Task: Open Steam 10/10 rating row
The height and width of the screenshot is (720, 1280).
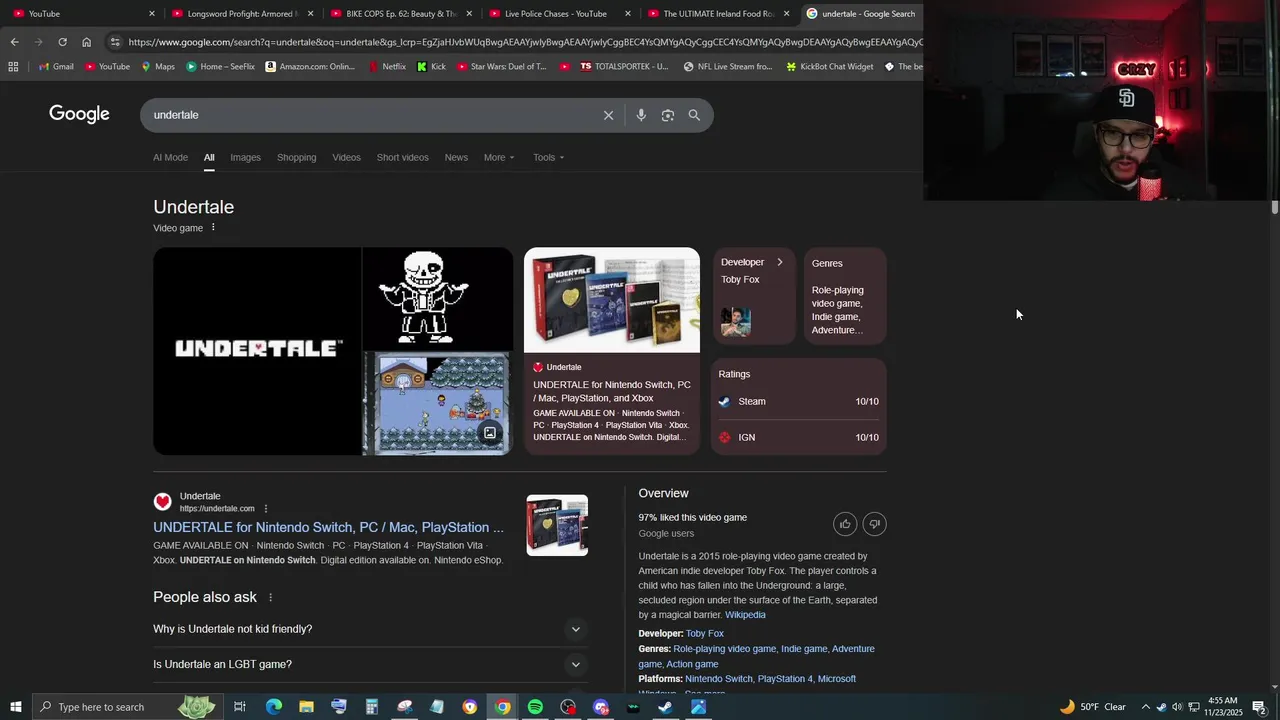Action: pos(798,402)
